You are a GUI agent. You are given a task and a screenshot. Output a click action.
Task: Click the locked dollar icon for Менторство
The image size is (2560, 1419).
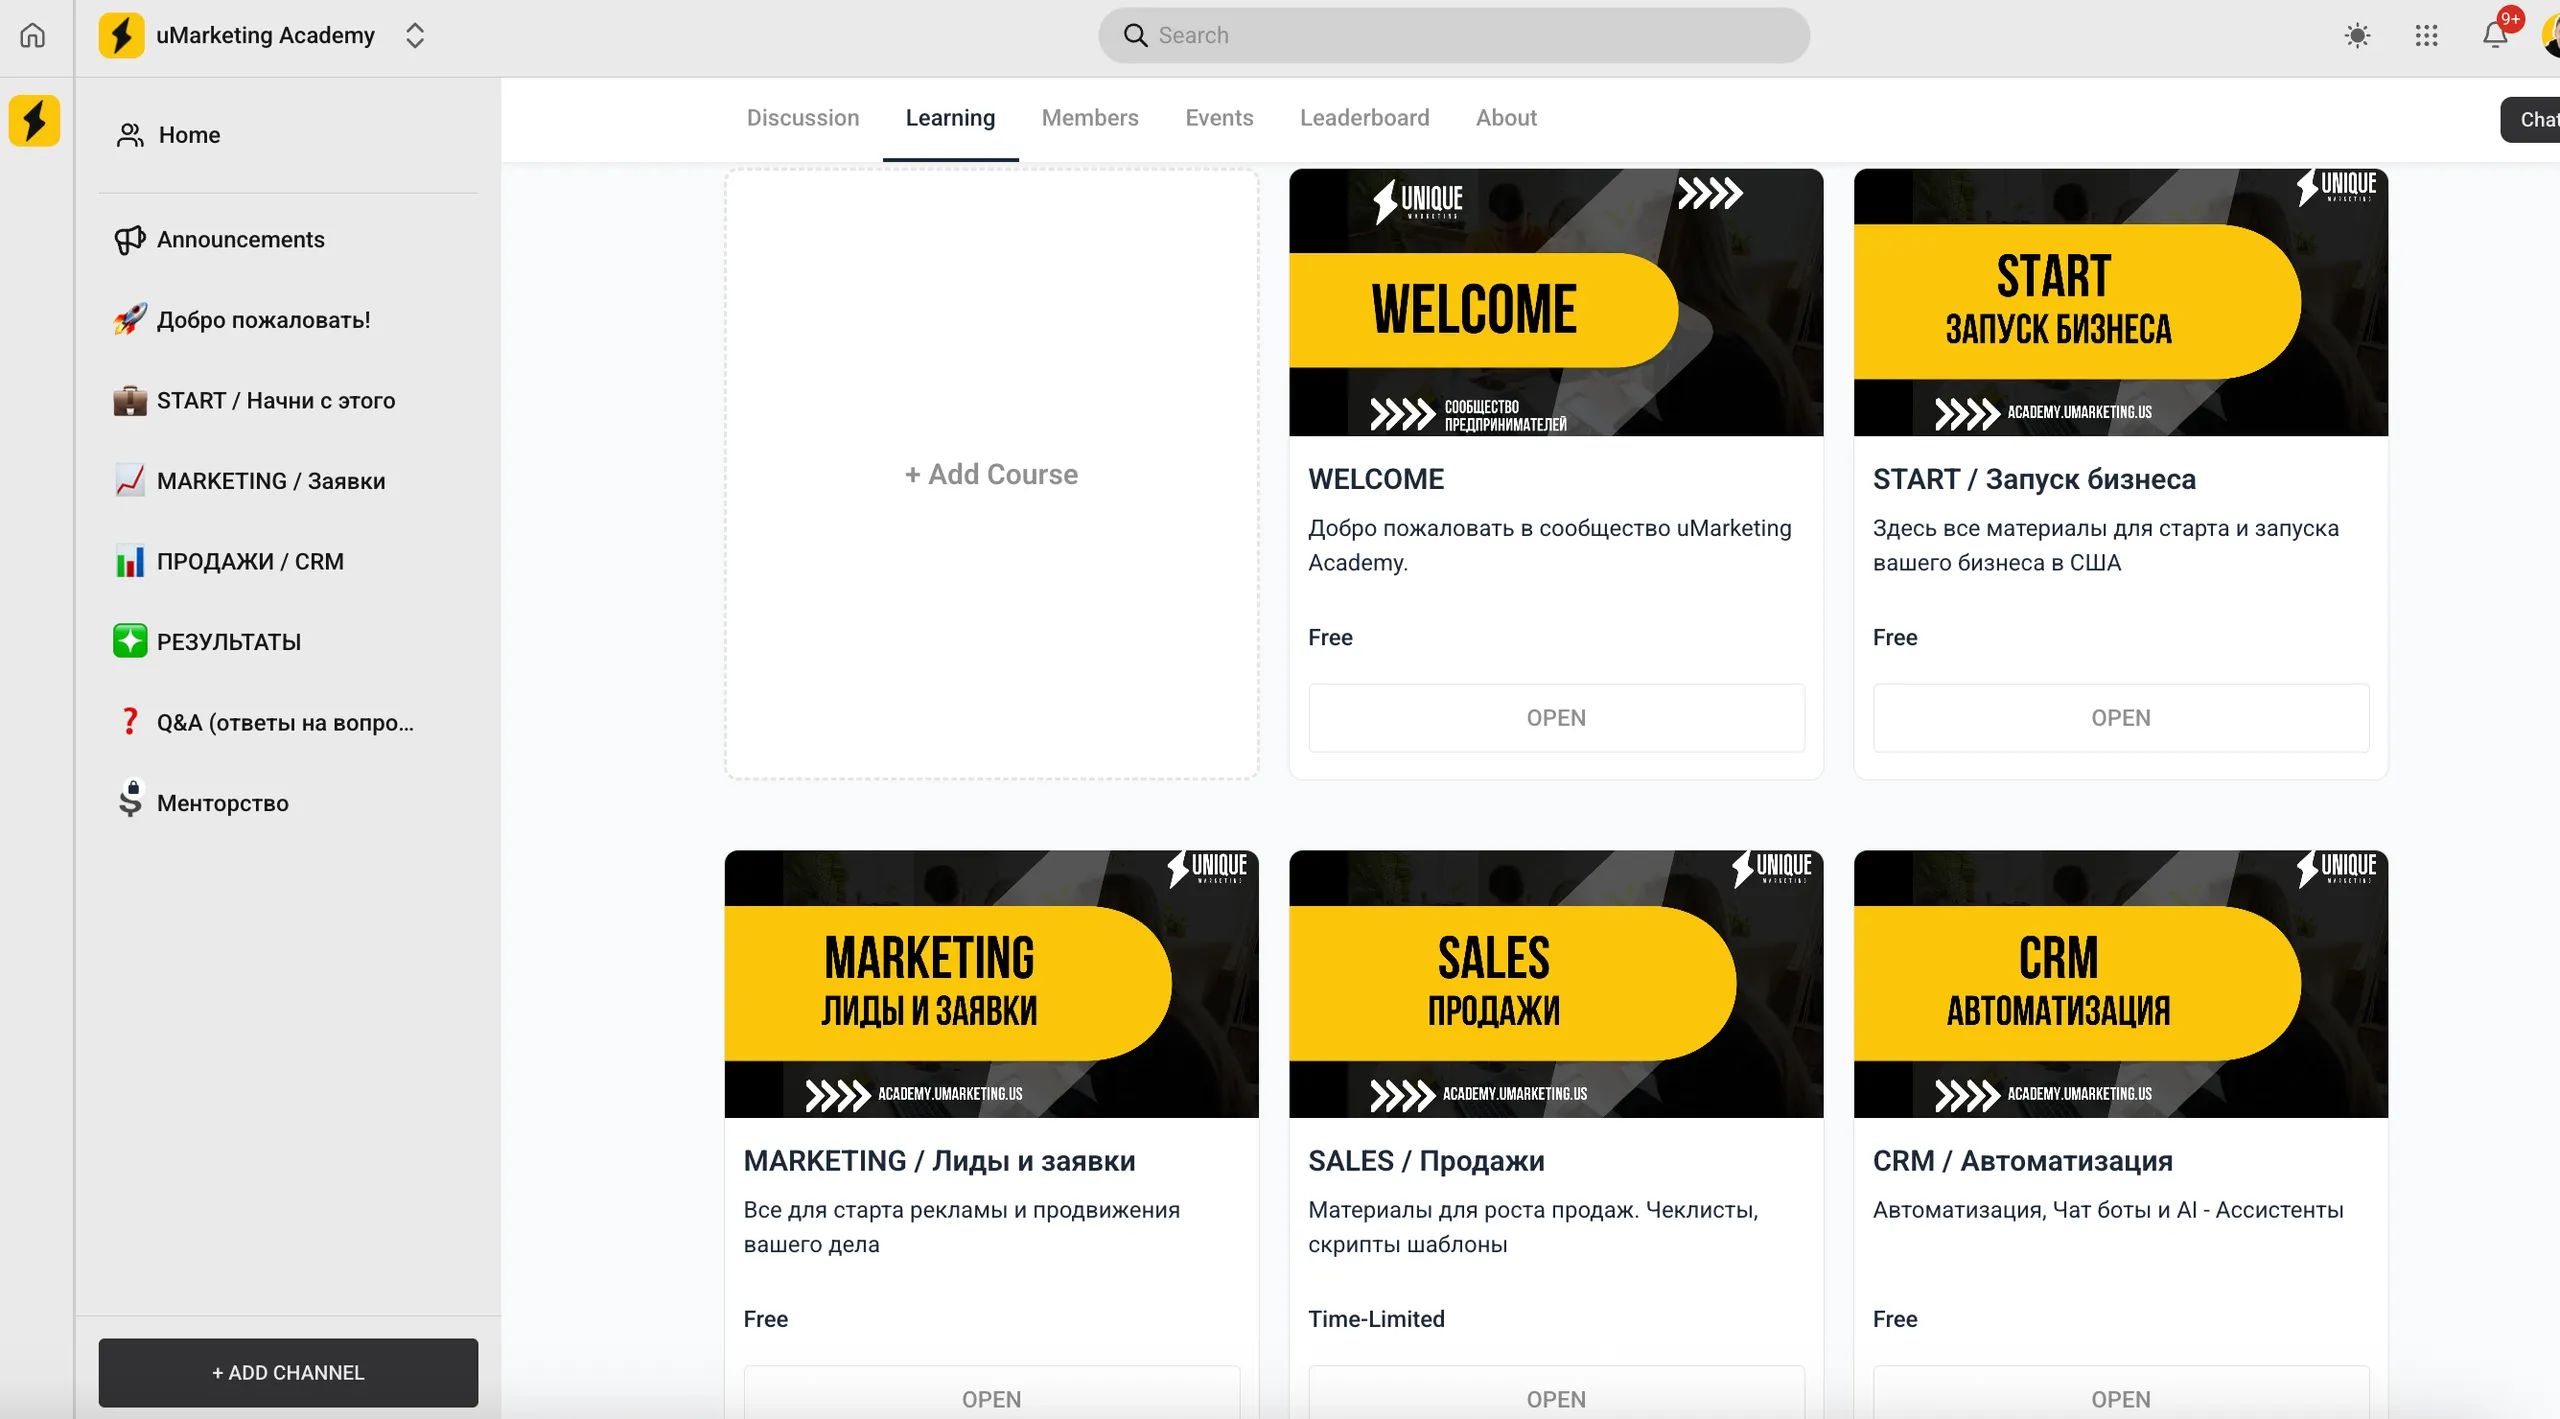coord(130,799)
